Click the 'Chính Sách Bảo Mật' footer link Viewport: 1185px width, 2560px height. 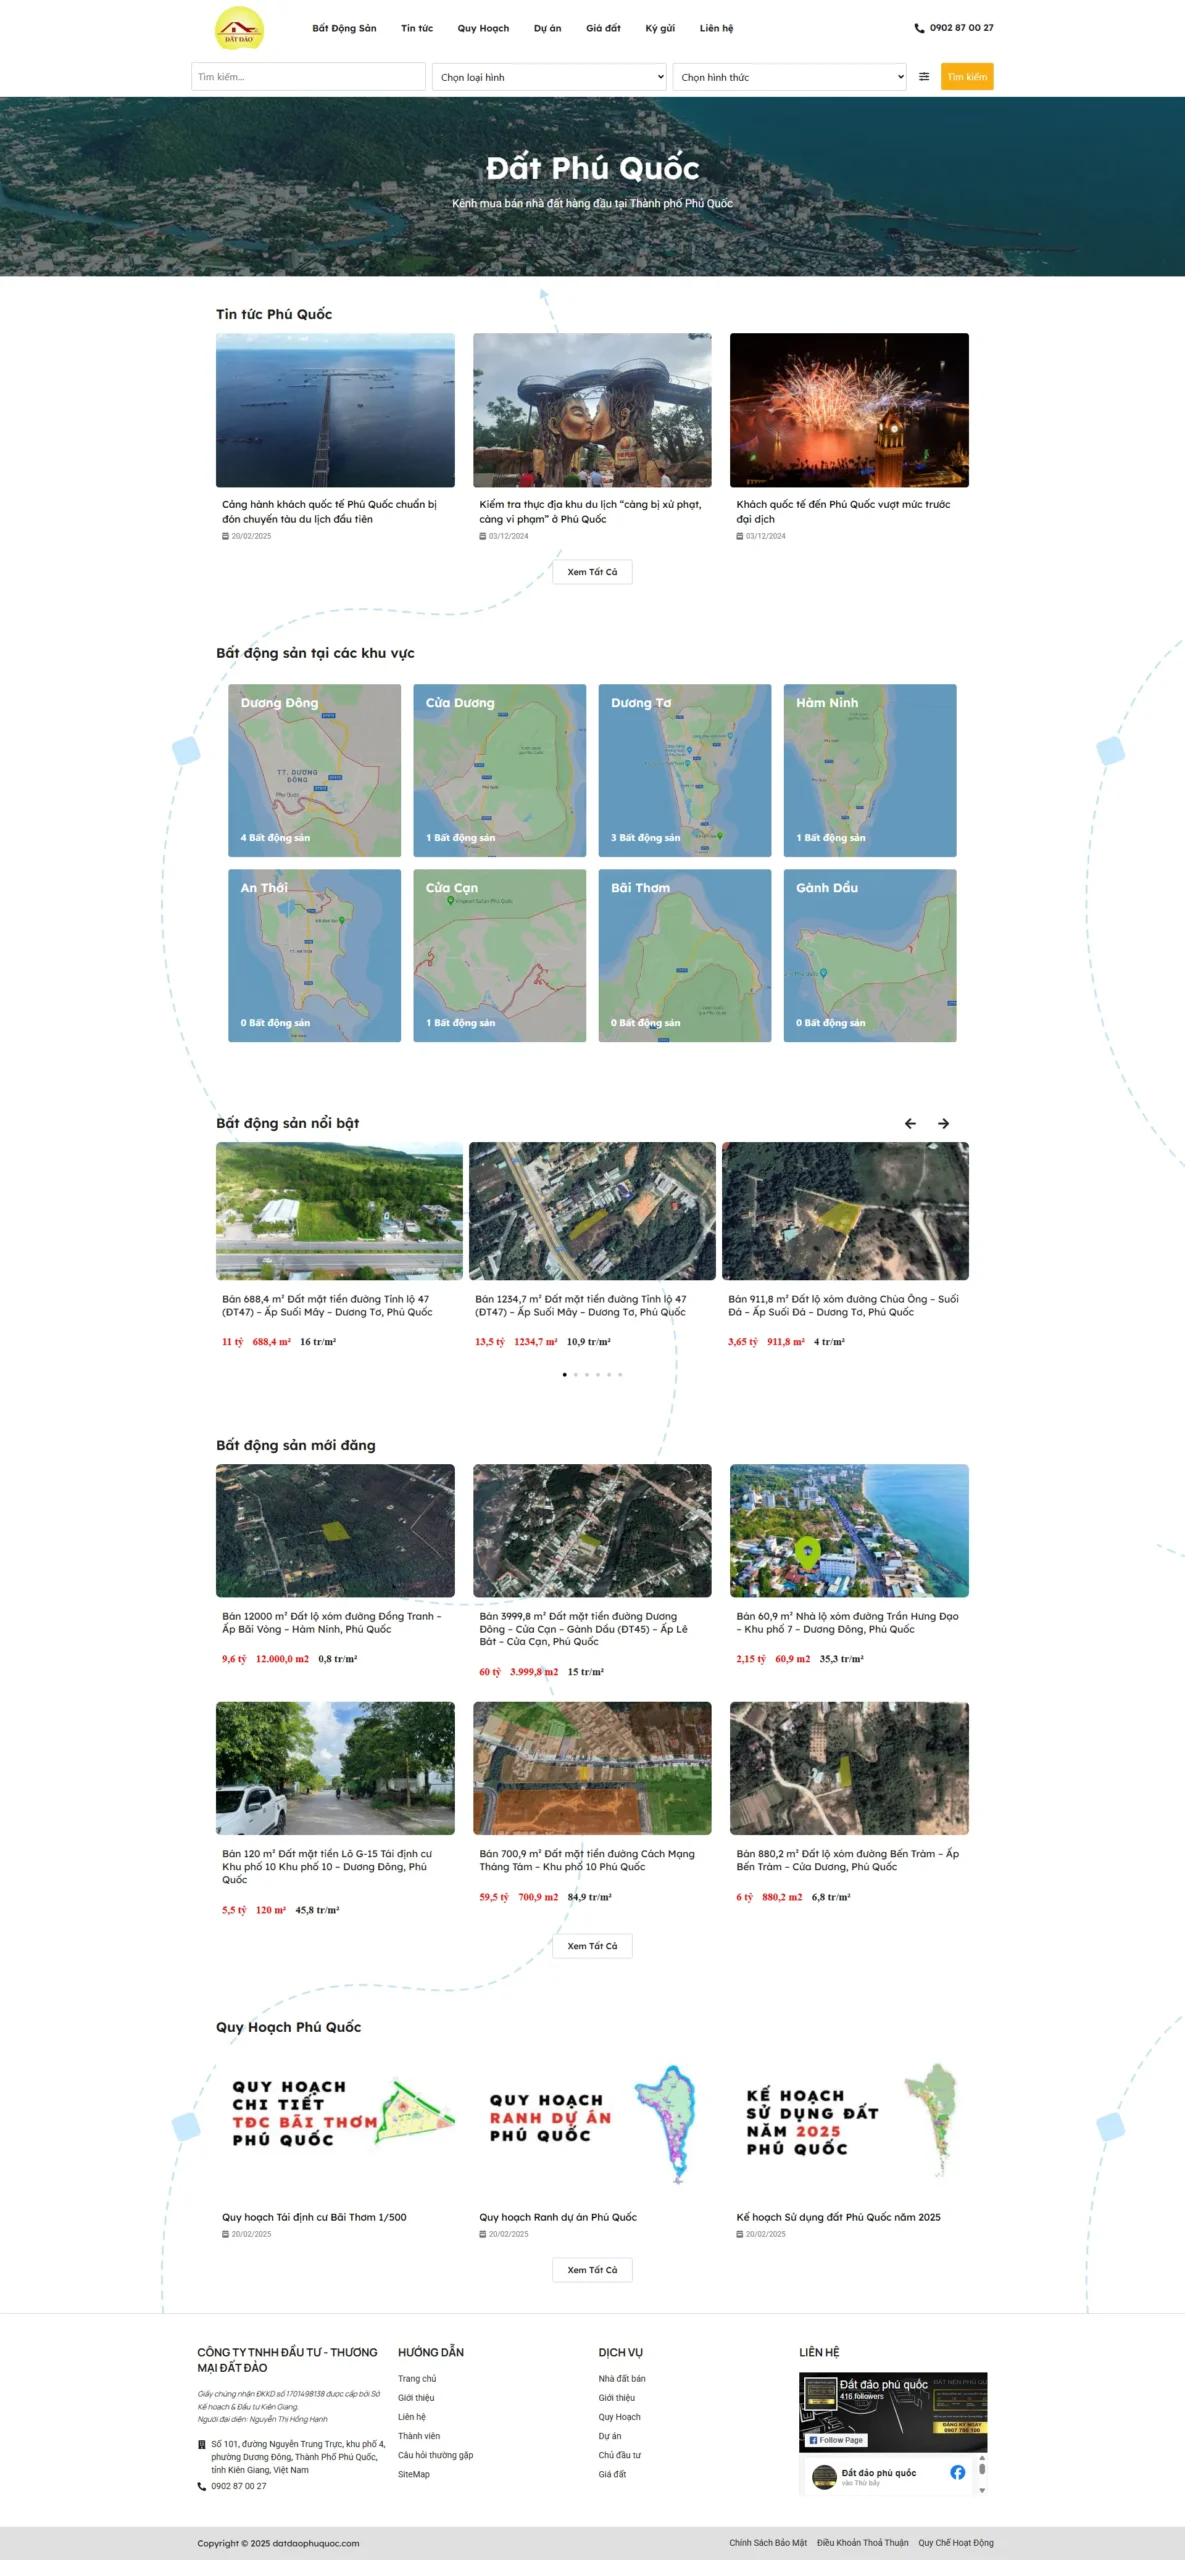pyautogui.click(x=767, y=2542)
